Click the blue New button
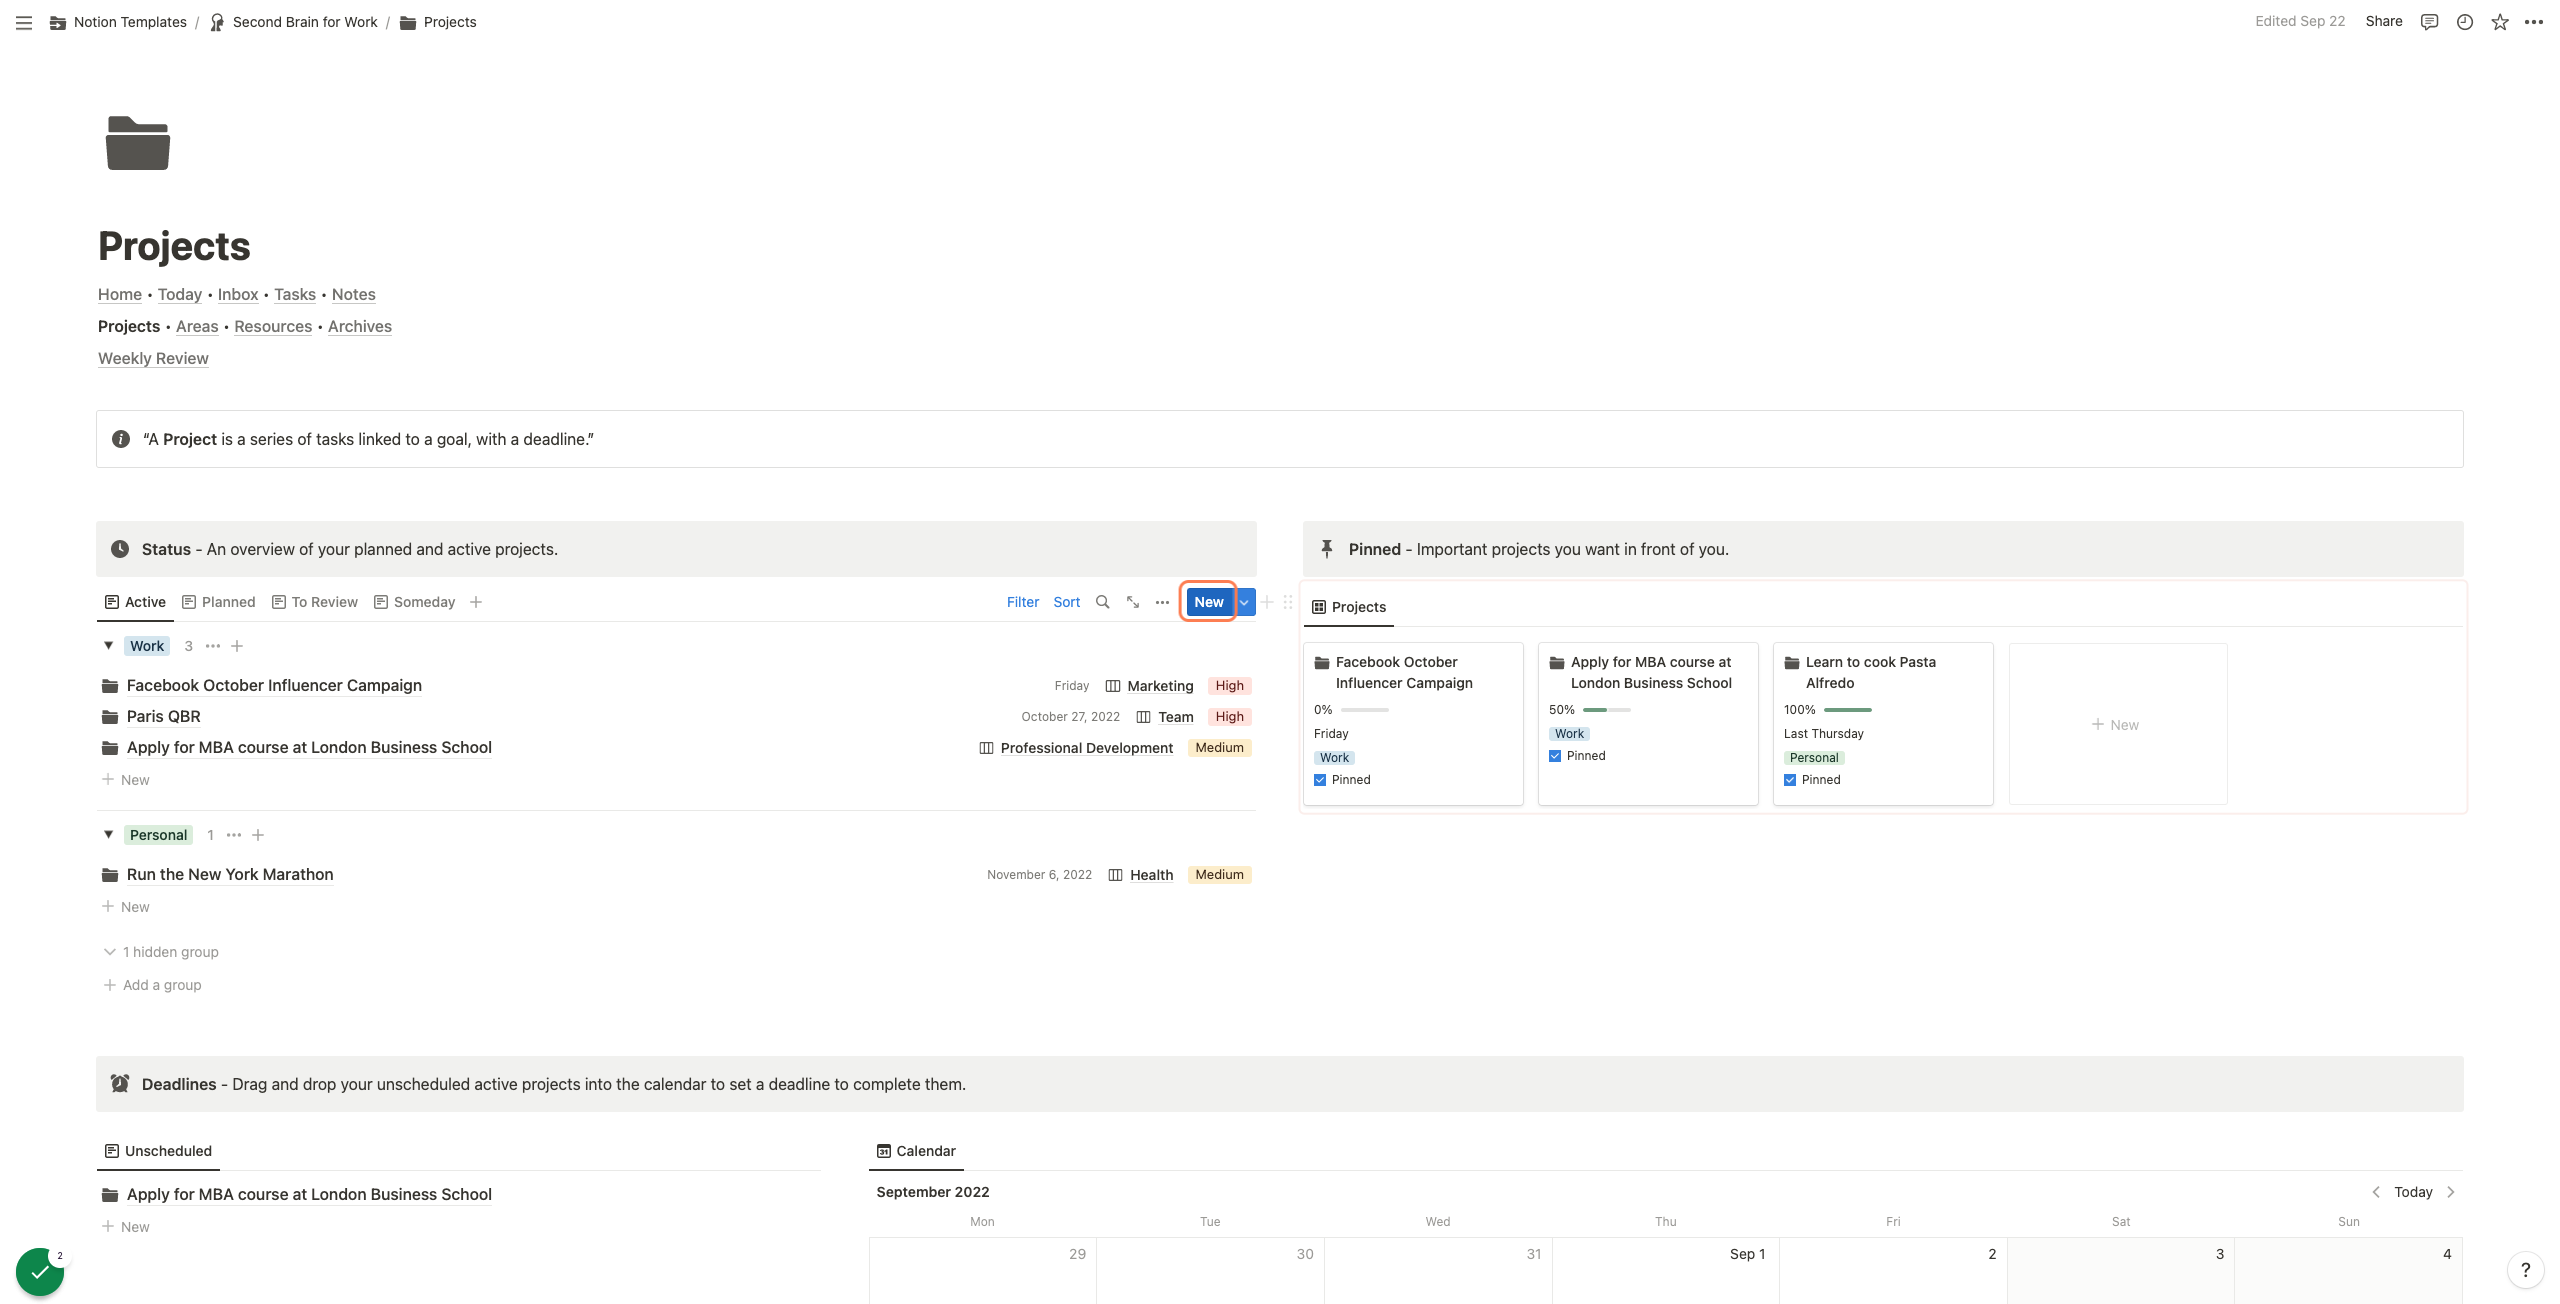Screen dimensions: 2560x1304 [1209, 602]
